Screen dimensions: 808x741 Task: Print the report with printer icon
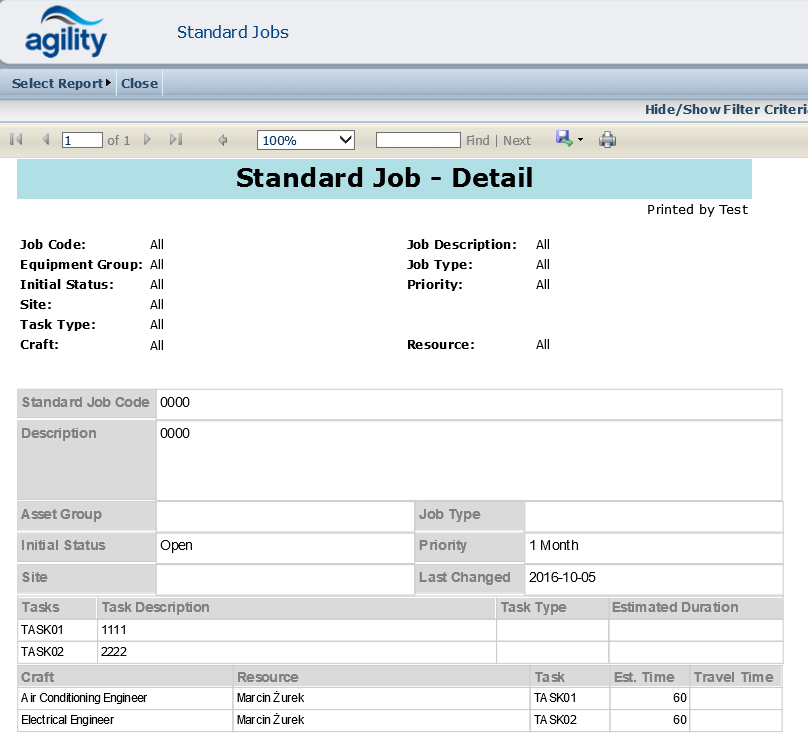(607, 140)
